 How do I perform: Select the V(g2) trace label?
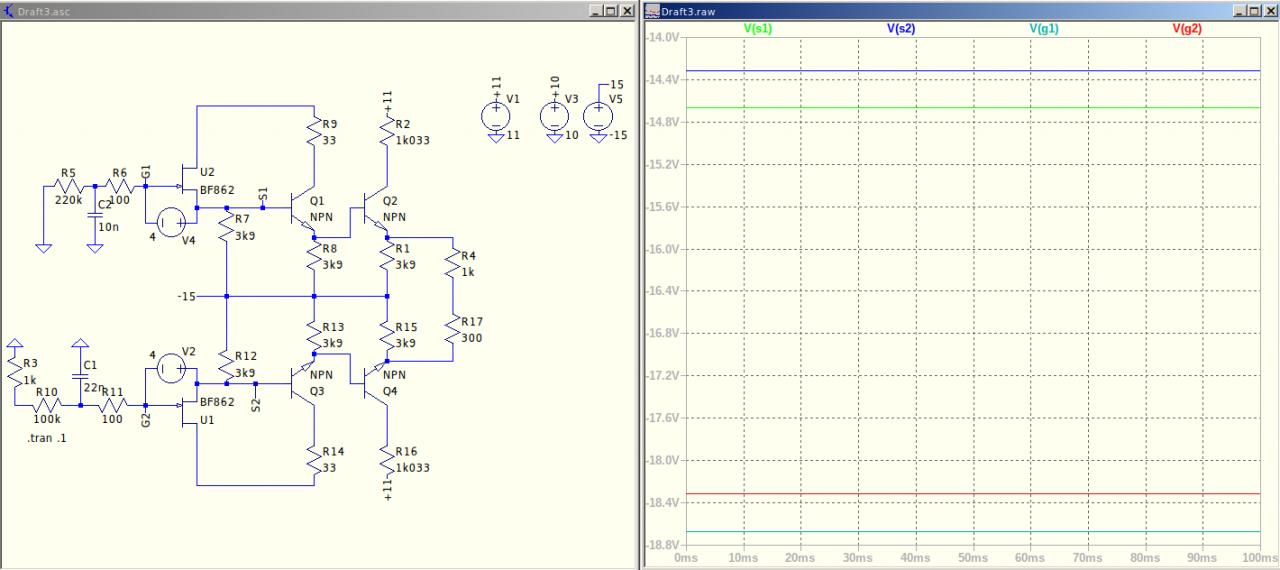click(x=1187, y=29)
